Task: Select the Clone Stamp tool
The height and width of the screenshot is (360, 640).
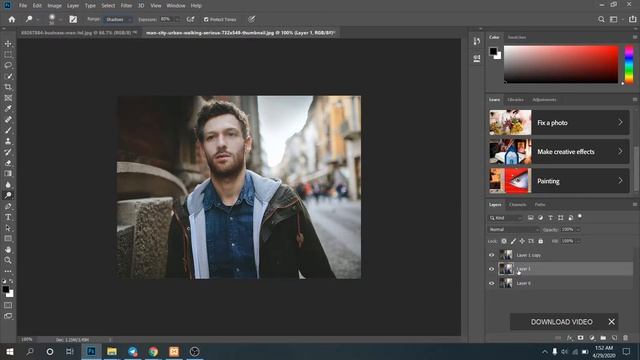Action: point(8,141)
